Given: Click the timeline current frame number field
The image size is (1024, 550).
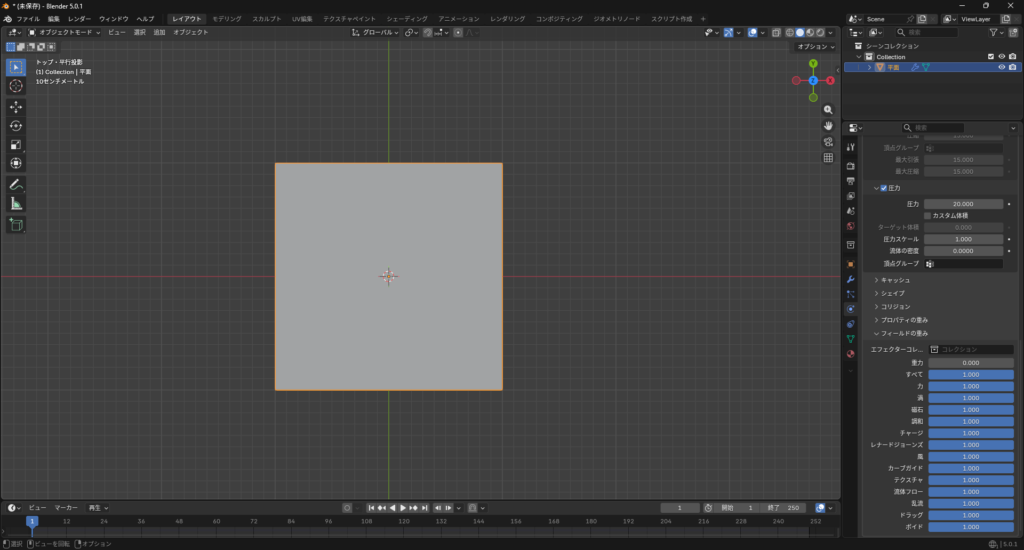Looking at the screenshot, I should [x=680, y=508].
